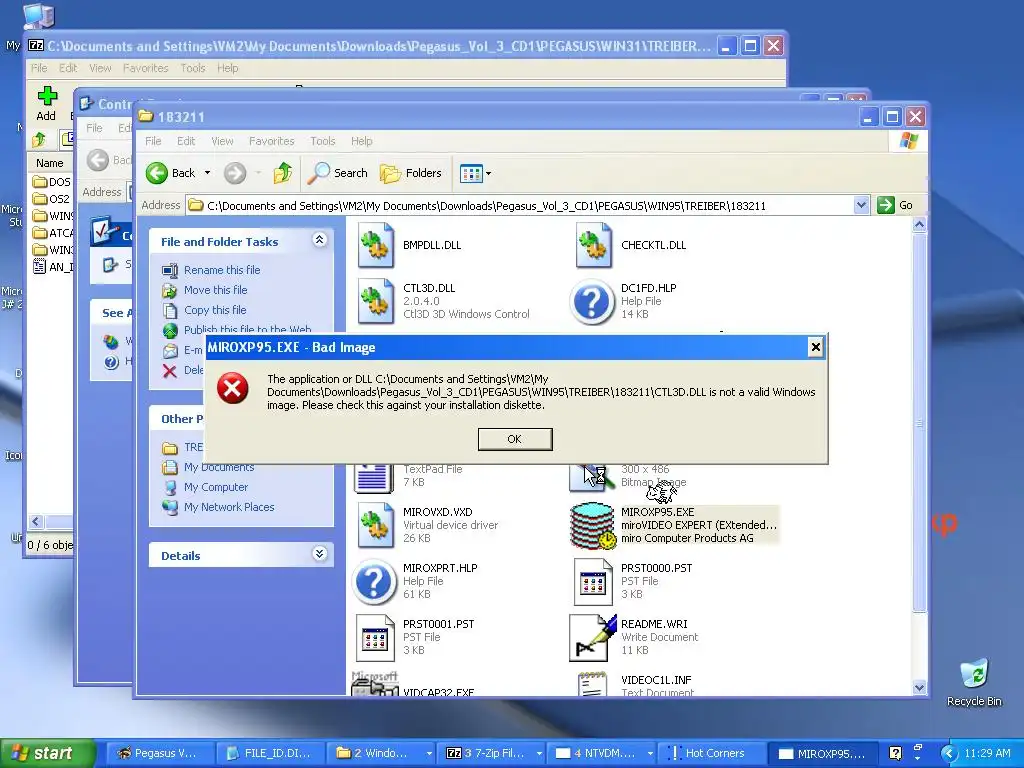
Task: Open the File menu in 7-Zip window
Action: click(39, 68)
